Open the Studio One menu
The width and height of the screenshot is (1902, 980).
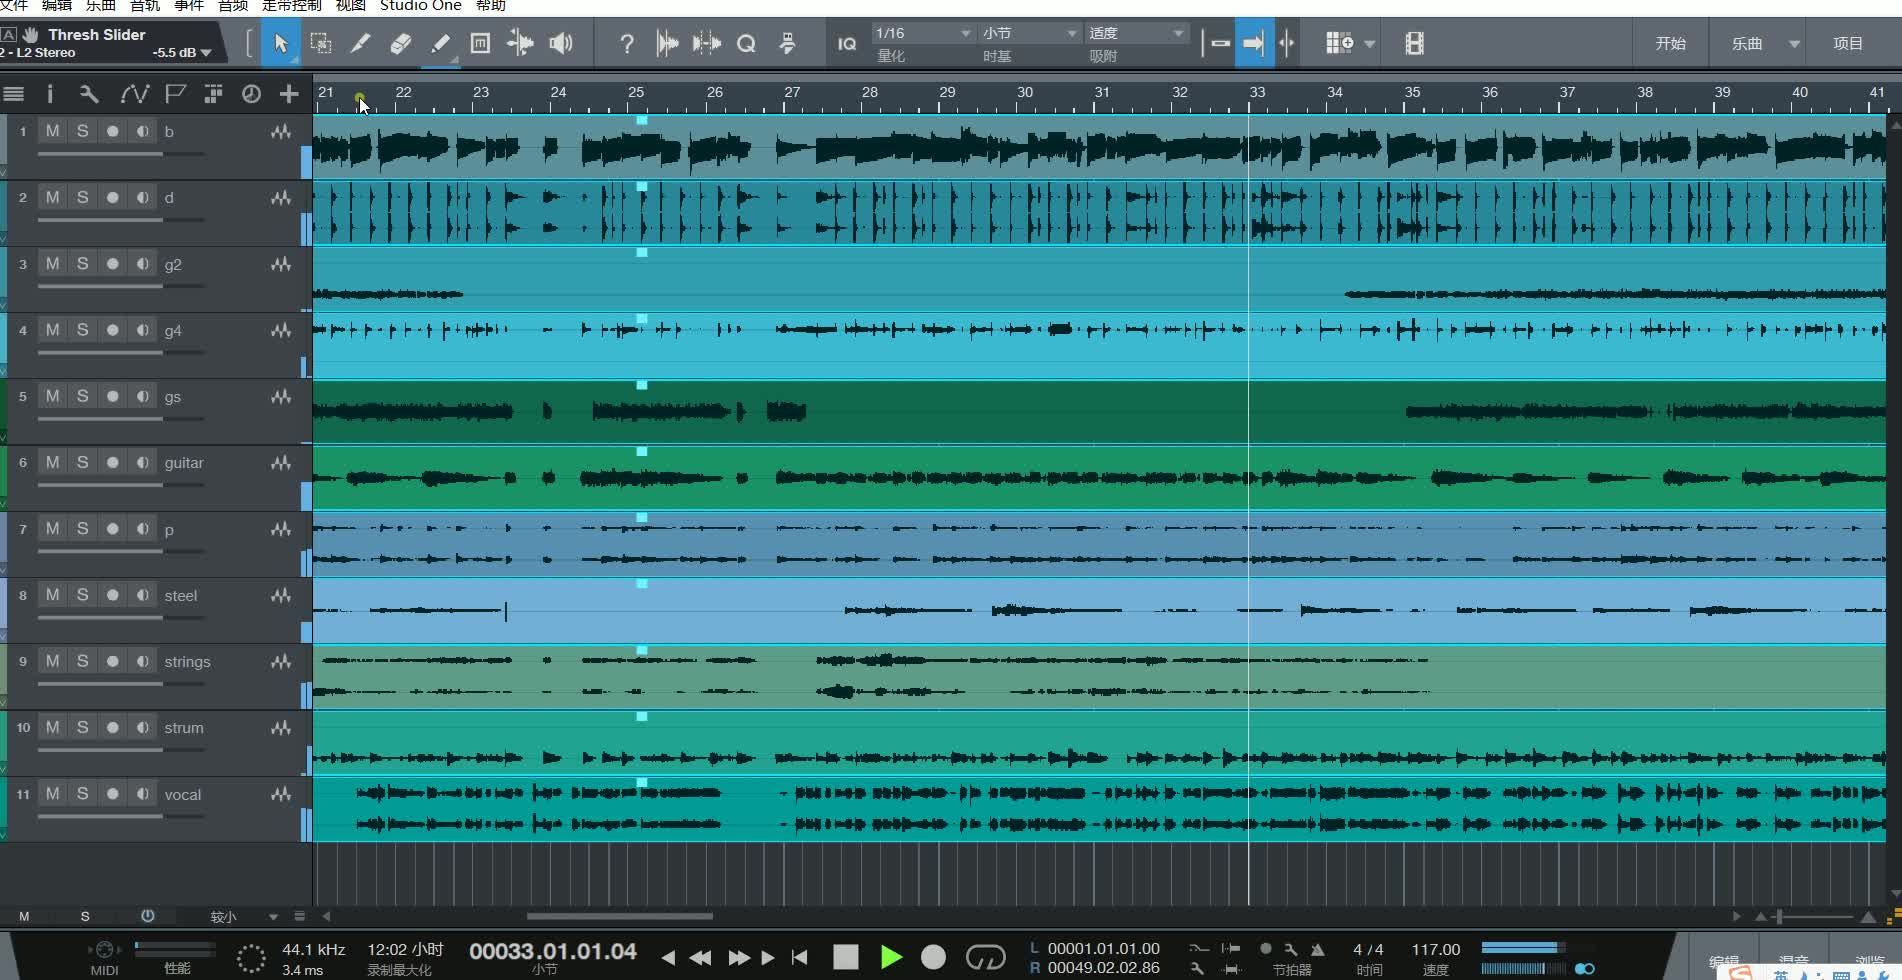tap(420, 5)
